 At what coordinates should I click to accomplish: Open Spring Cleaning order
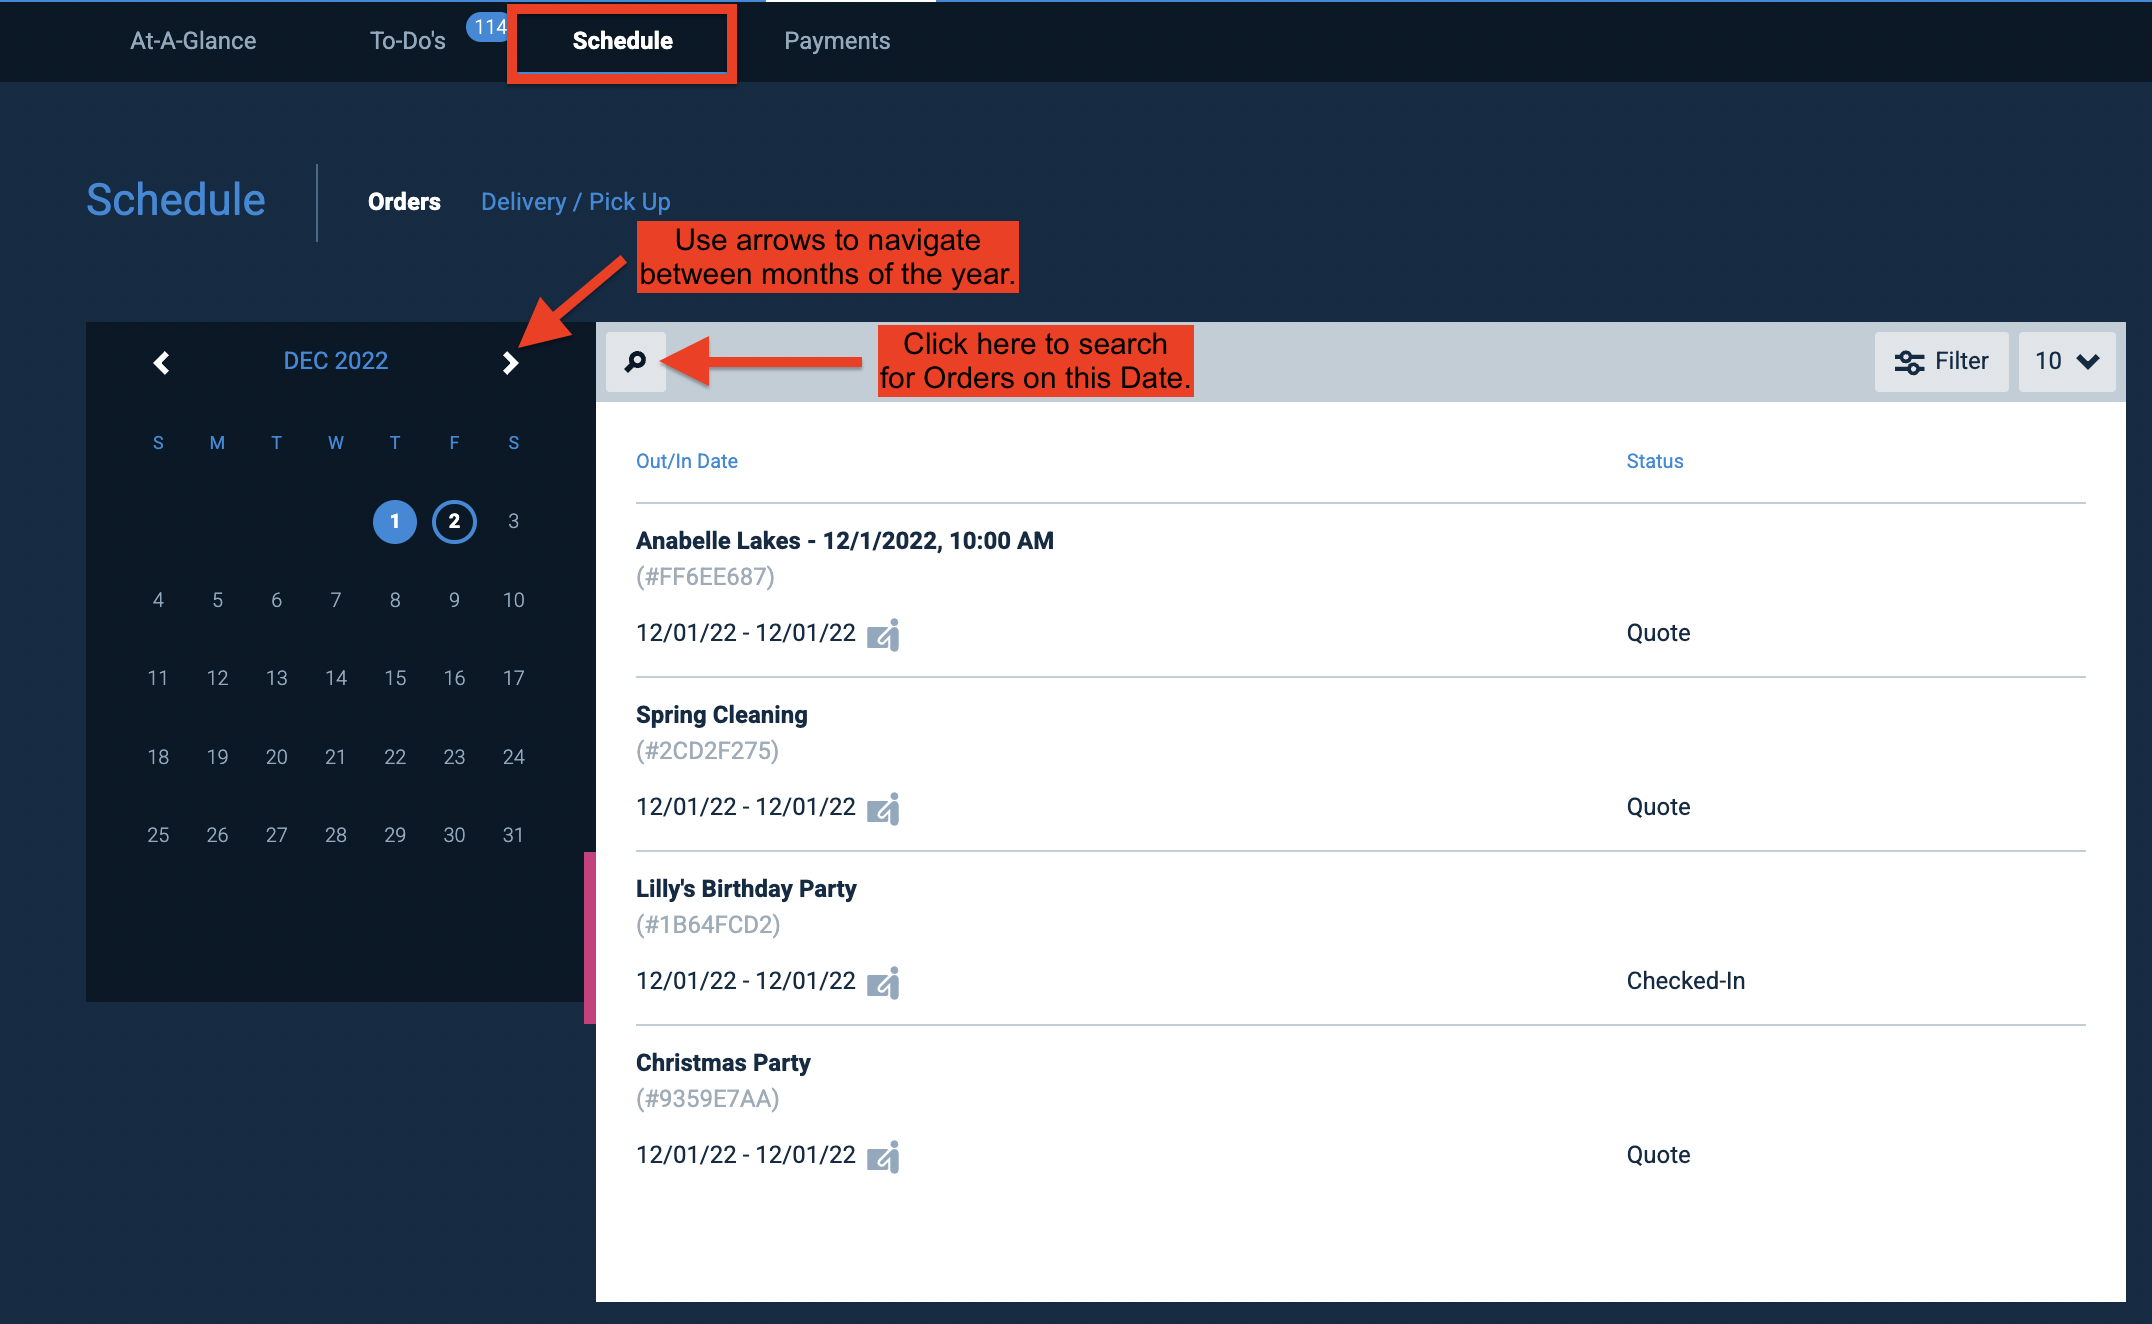(x=722, y=715)
